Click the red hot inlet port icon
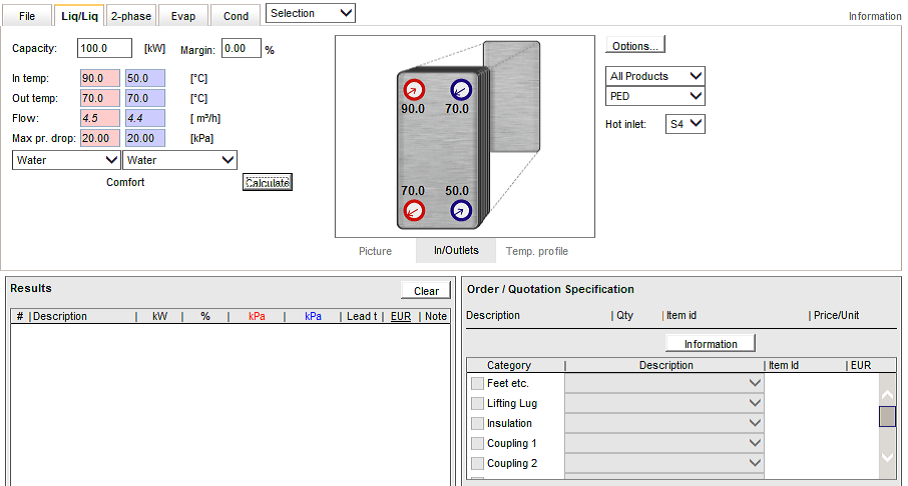This screenshot has height=486, width=908. (x=414, y=90)
